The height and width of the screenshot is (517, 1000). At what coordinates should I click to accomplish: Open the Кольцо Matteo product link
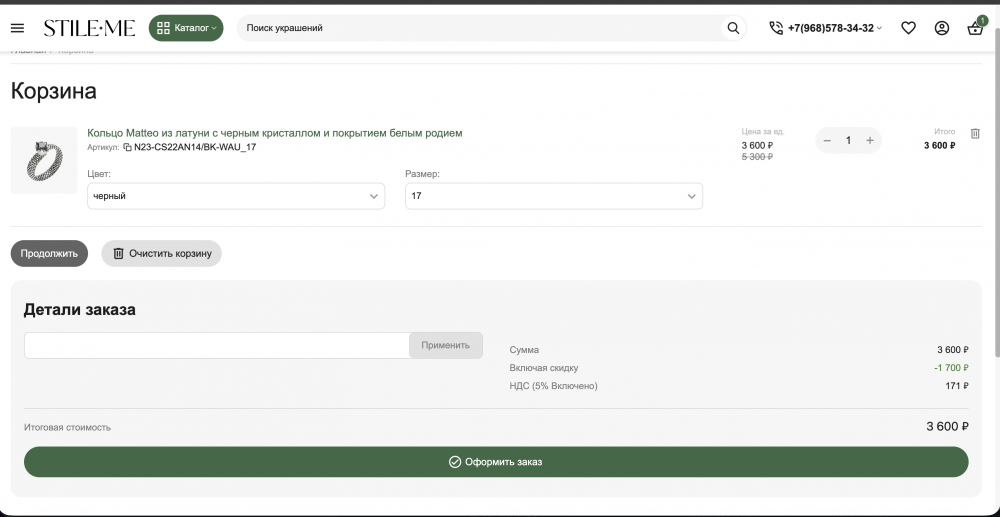point(275,133)
